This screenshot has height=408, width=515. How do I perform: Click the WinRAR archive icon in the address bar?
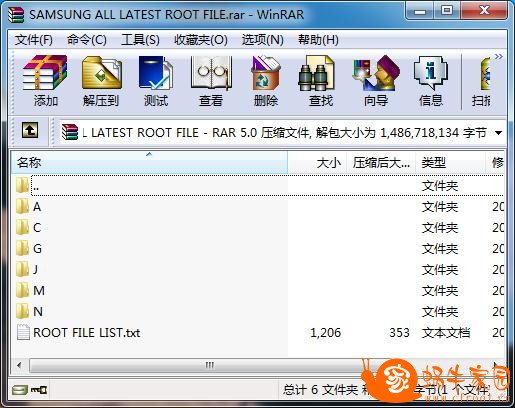pyautogui.click(x=70, y=132)
